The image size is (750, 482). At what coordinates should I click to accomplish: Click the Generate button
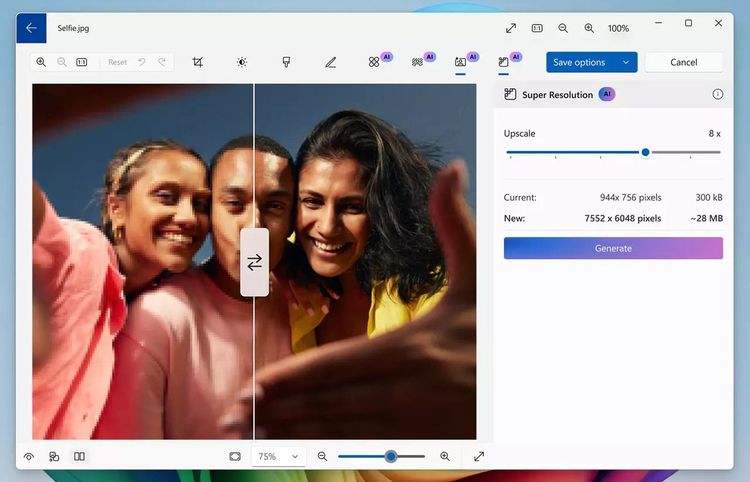pos(613,248)
